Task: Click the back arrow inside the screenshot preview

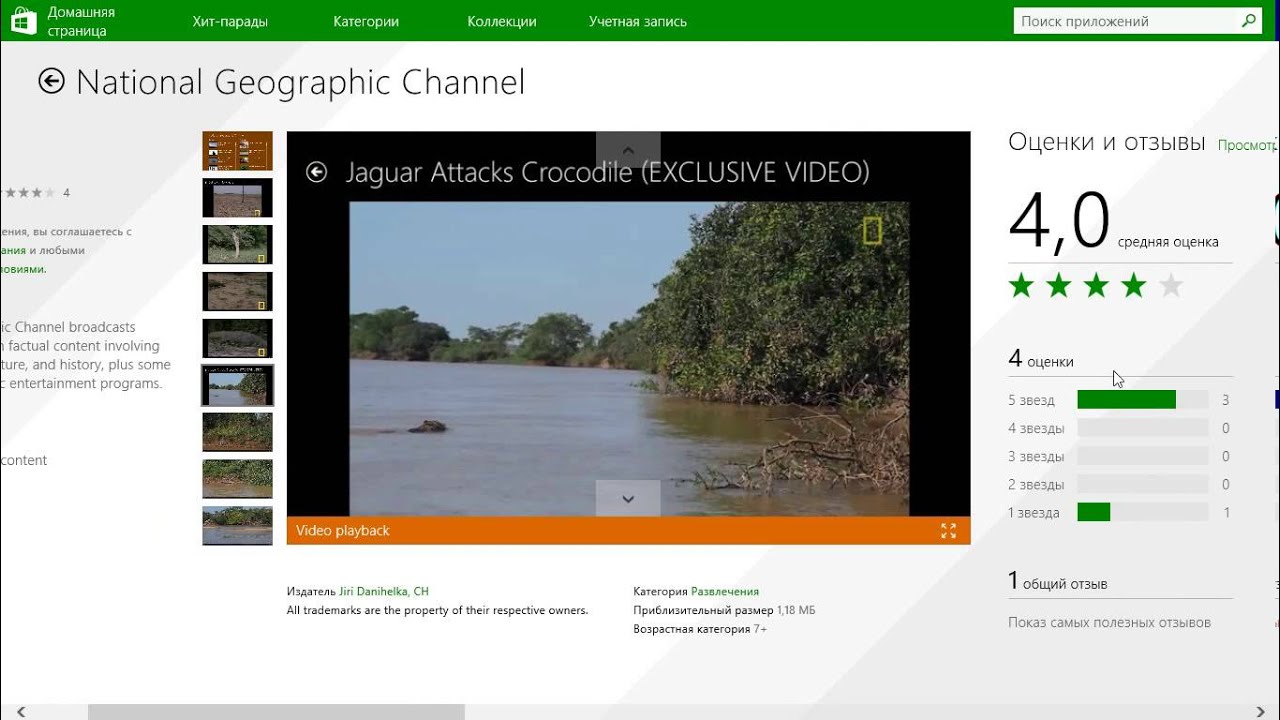Action: 317,173
